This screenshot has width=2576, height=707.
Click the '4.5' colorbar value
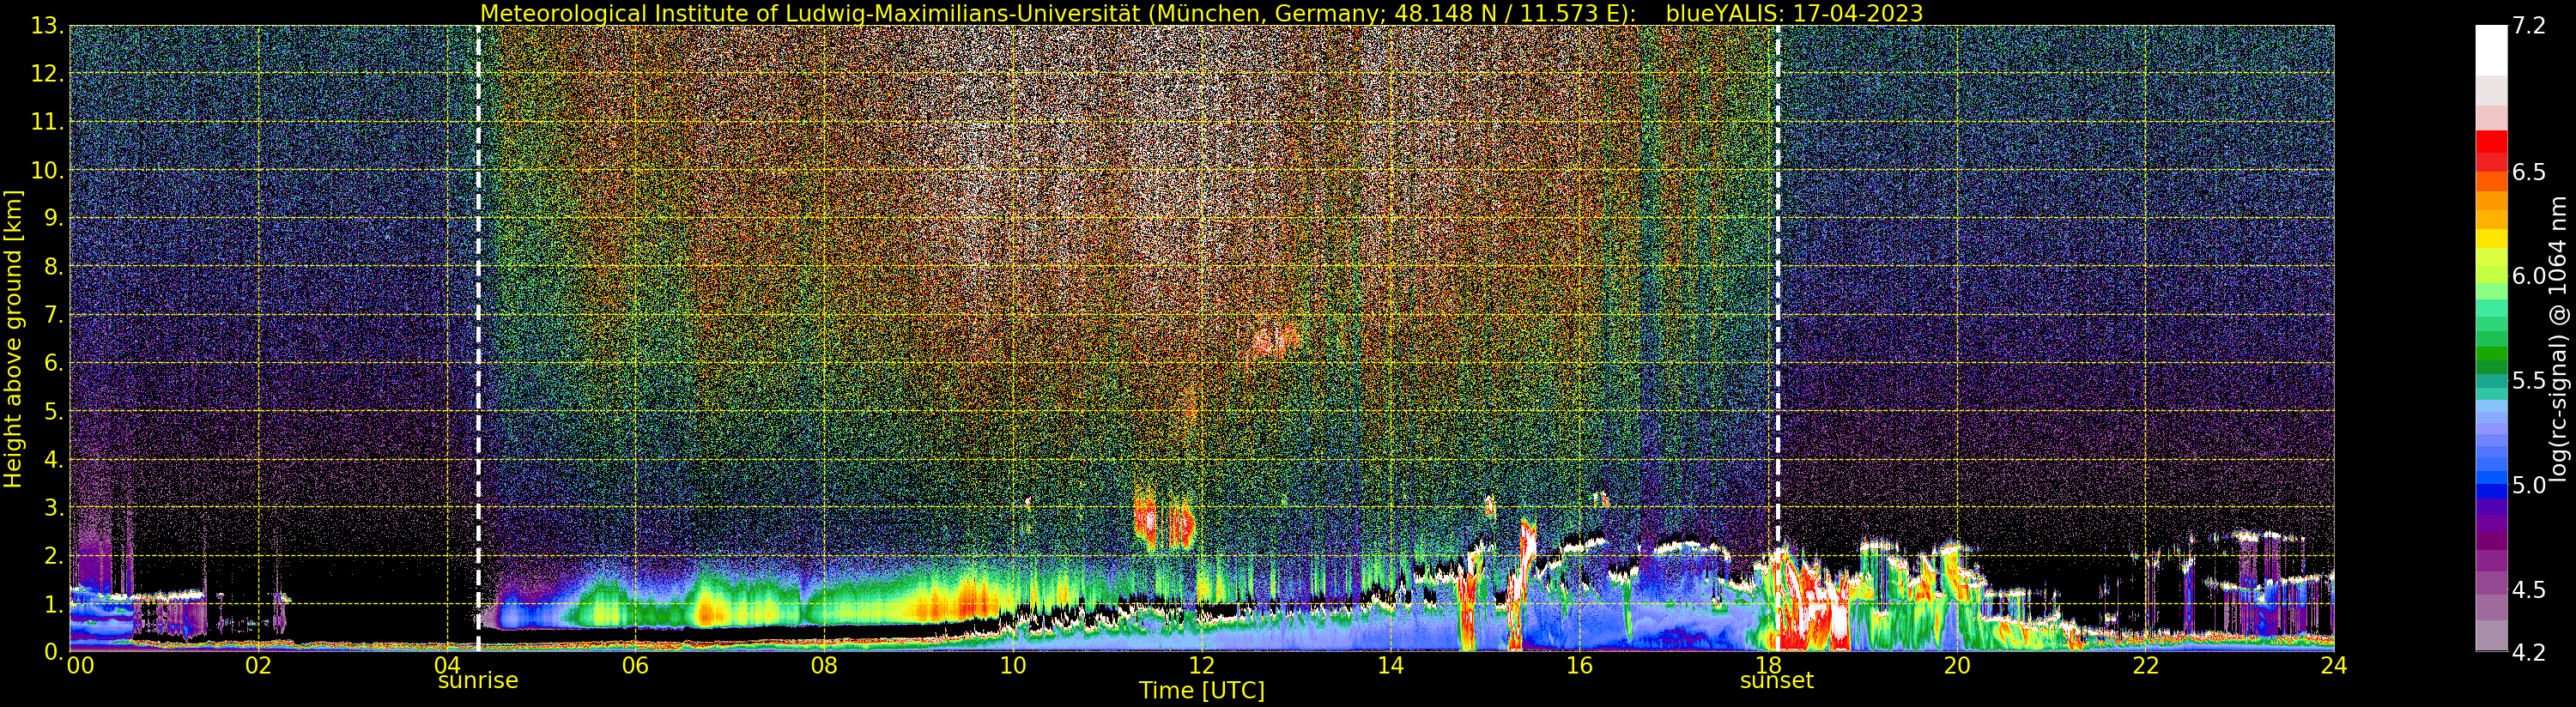[2529, 590]
